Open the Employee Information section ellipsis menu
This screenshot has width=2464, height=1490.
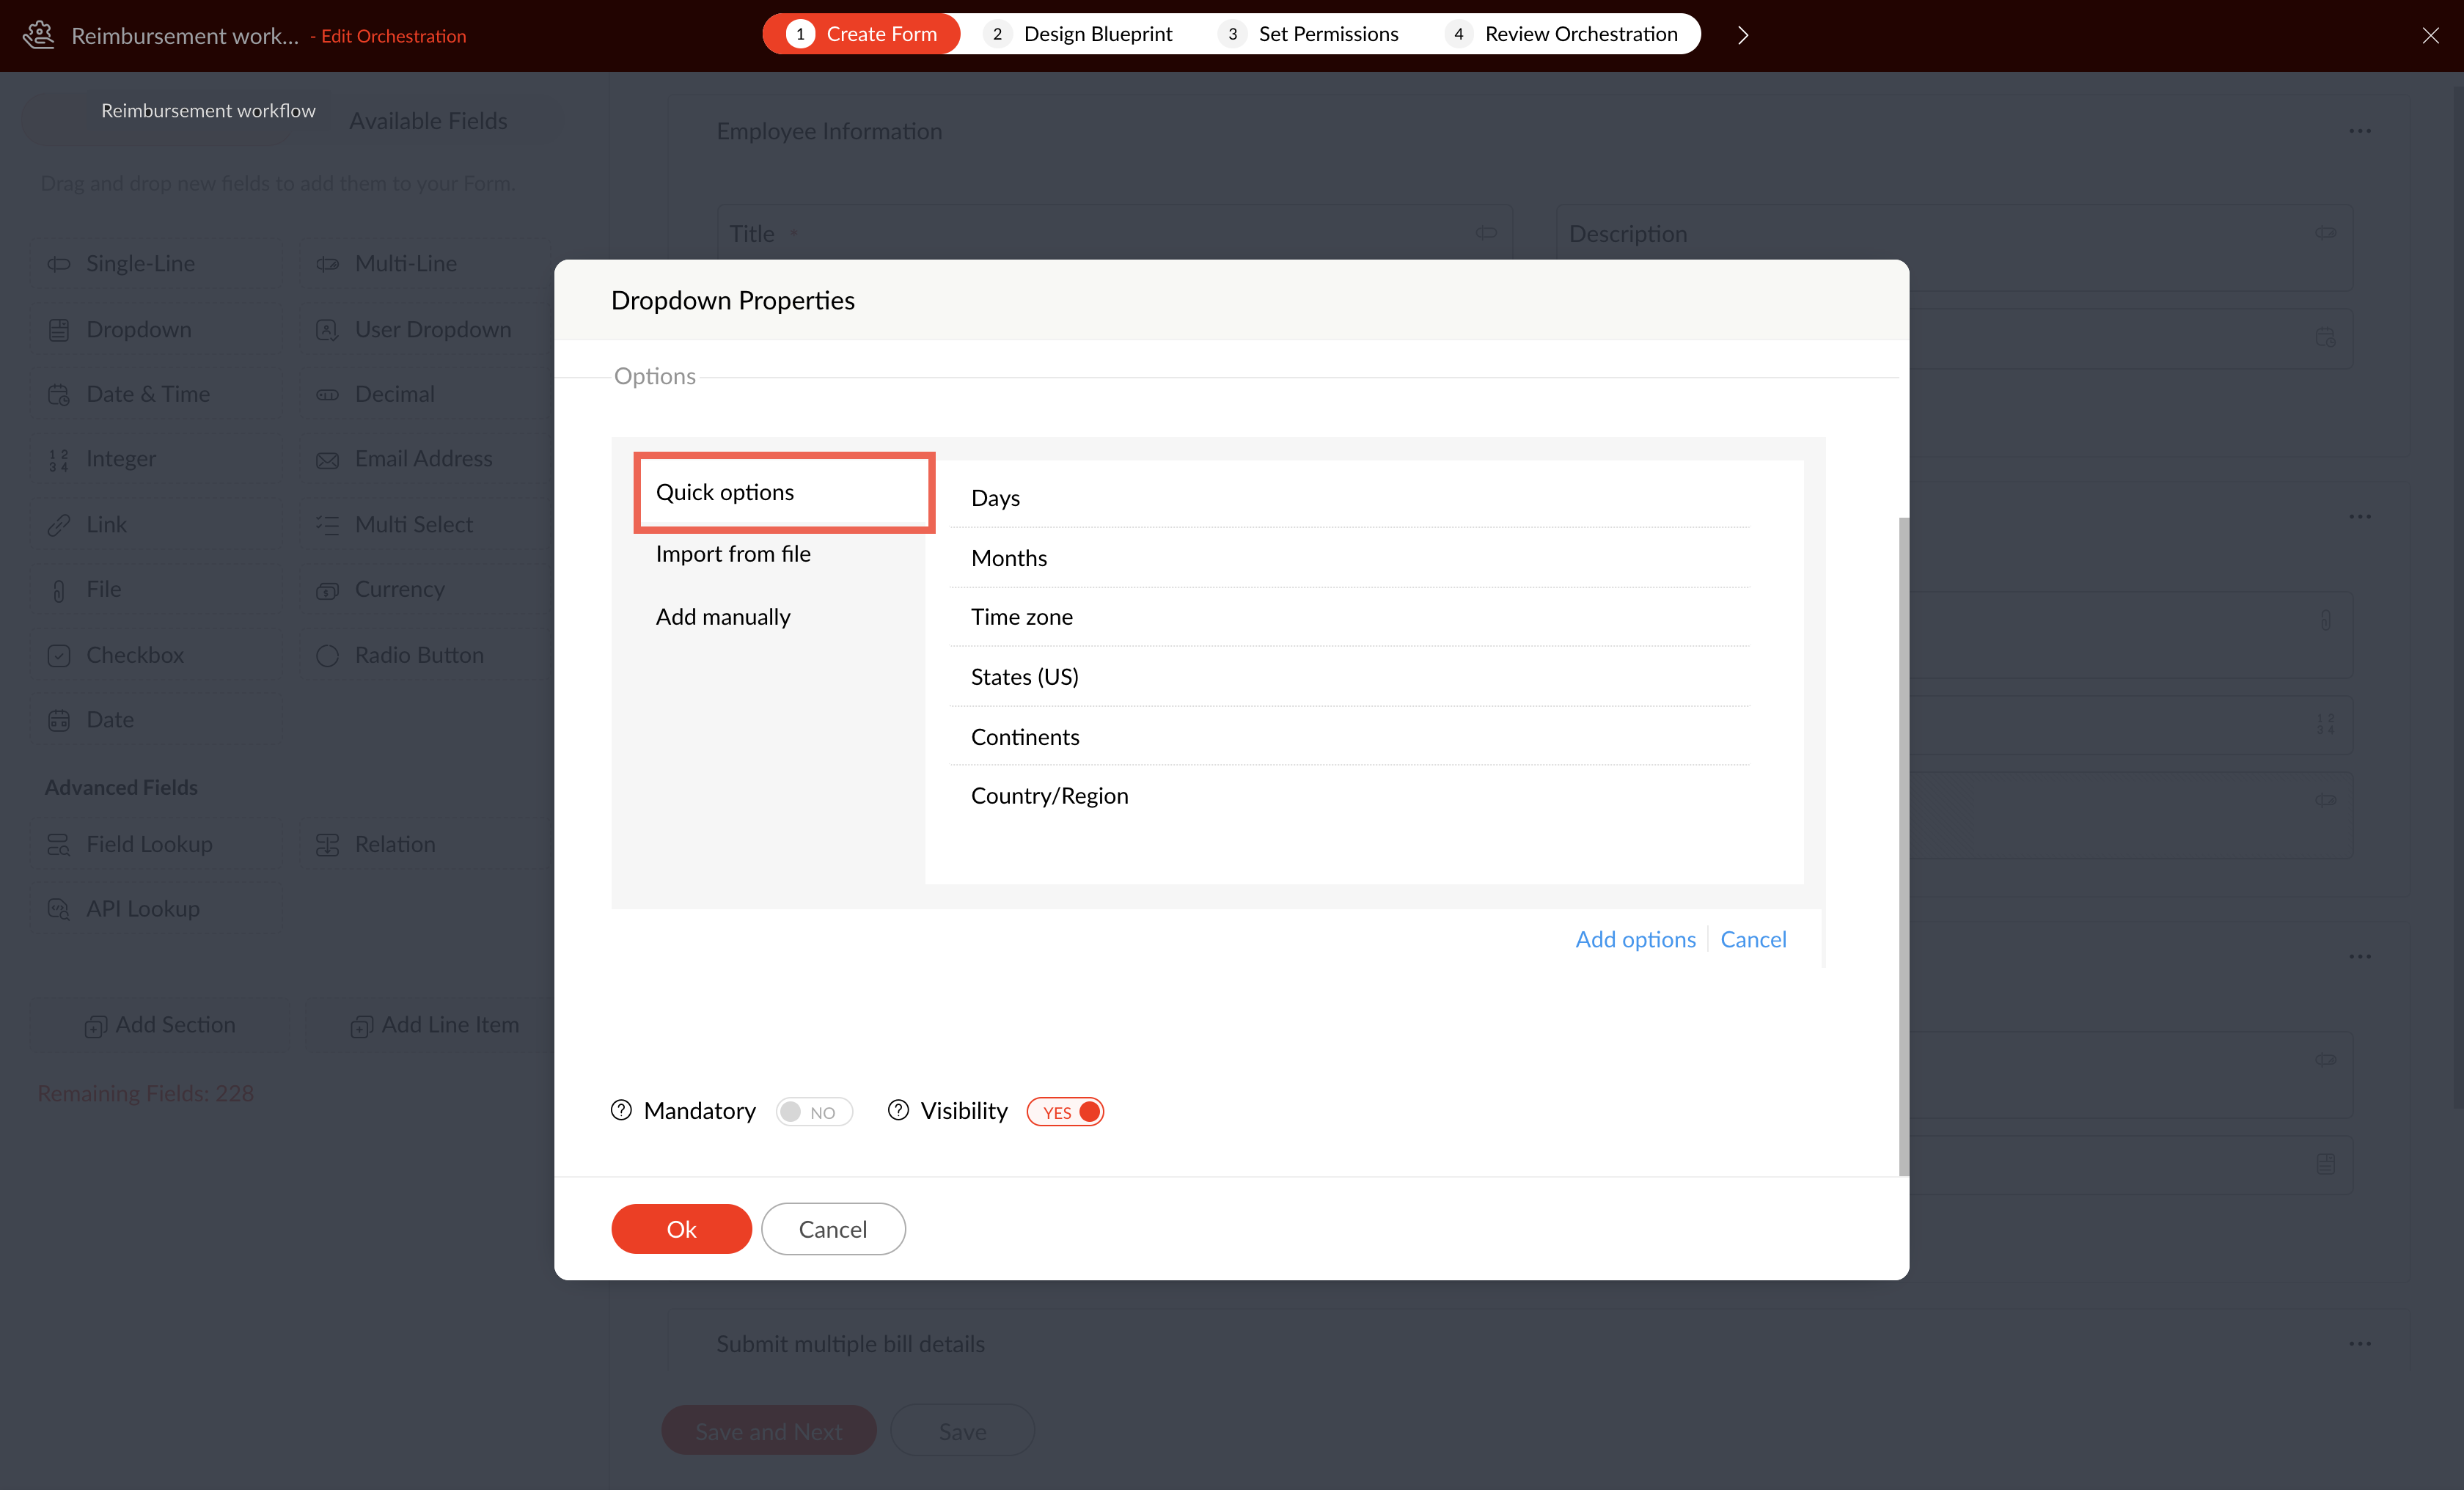click(x=2360, y=131)
